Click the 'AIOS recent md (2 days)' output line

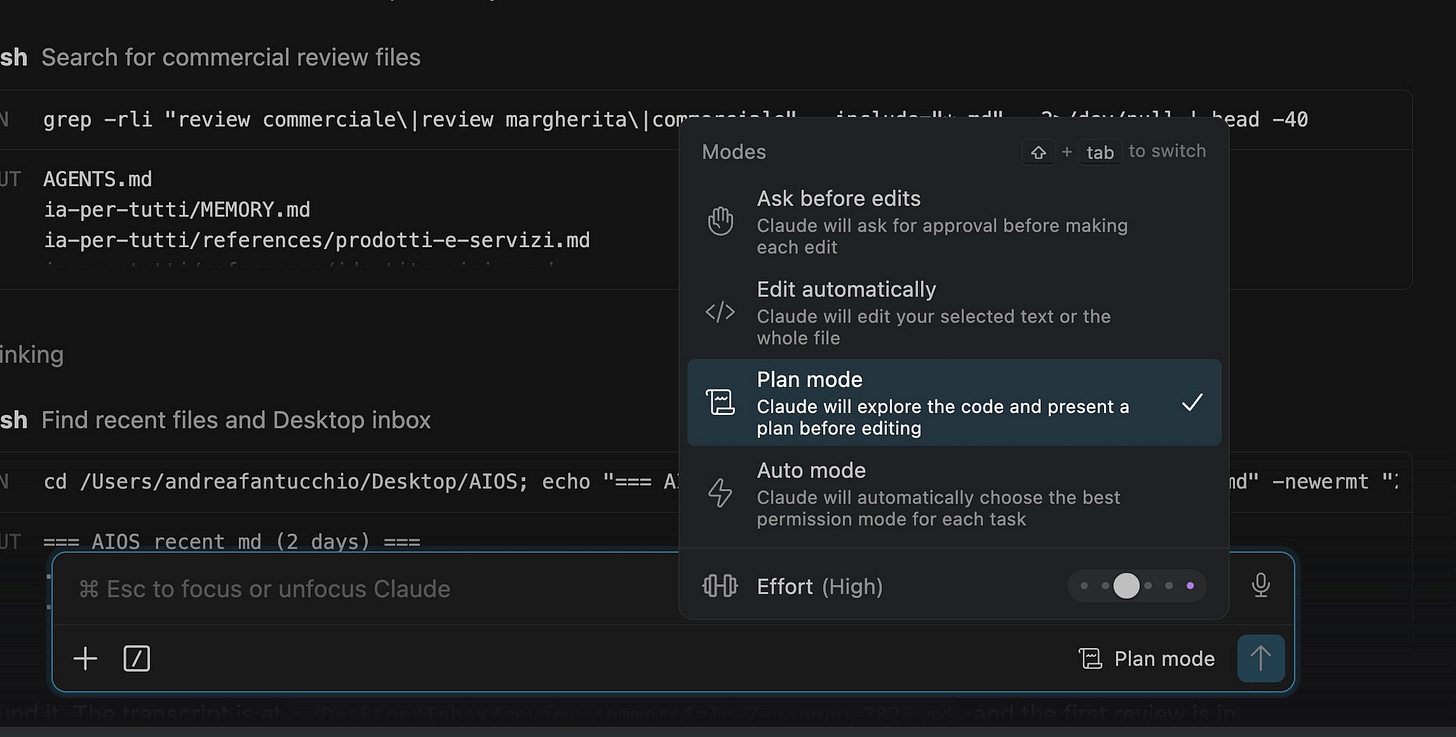click(232, 542)
